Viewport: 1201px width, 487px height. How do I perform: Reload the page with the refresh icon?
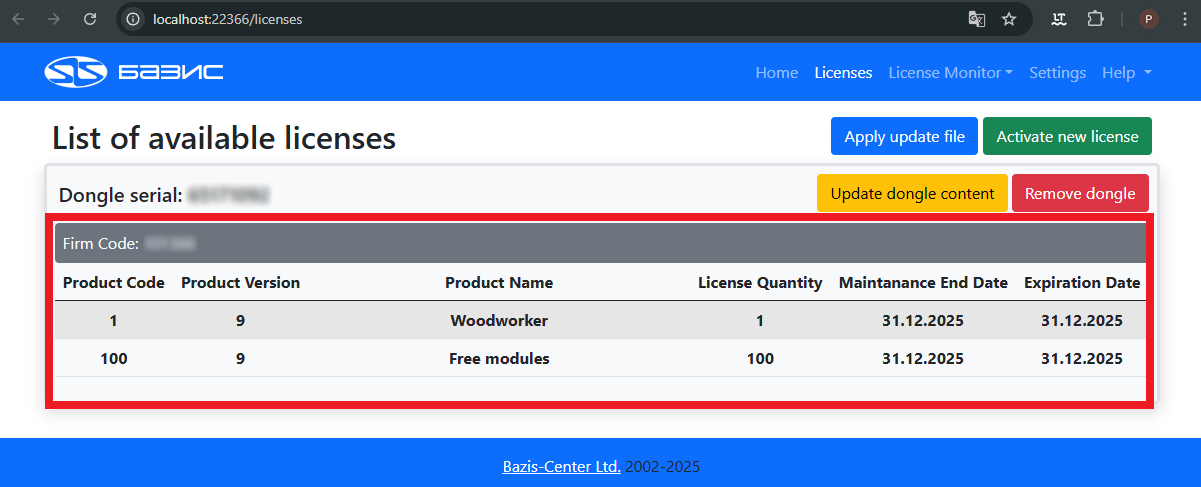tap(90, 19)
